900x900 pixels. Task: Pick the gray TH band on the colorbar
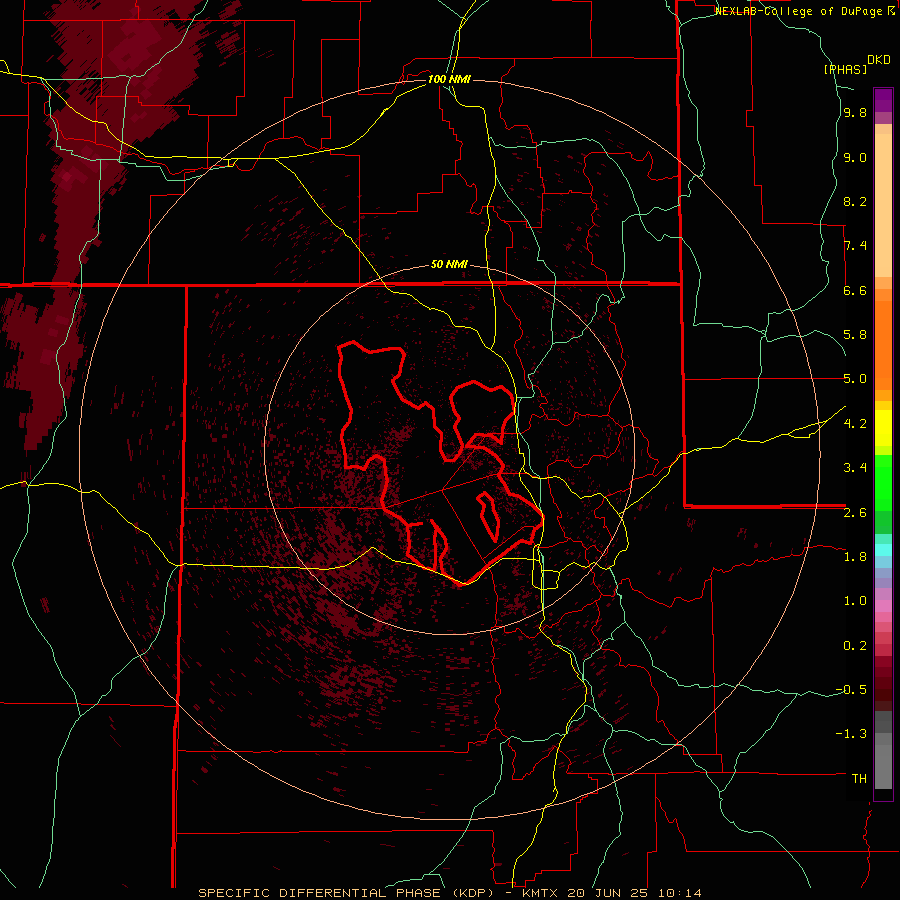[x=883, y=767]
